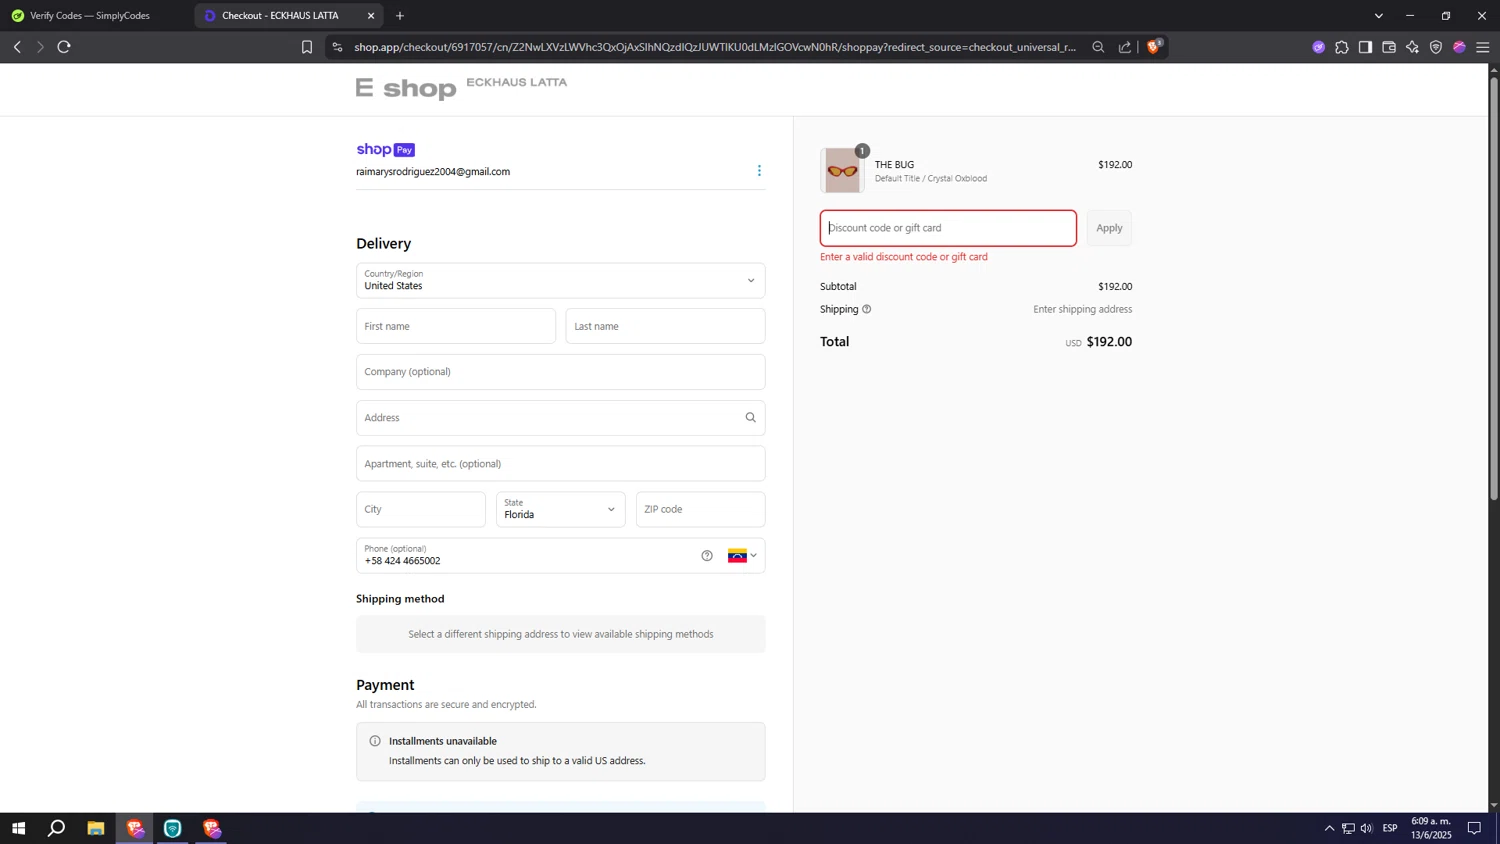Reload the checkout page
Viewport: 1500px width, 844px height.
pyautogui.click(x=64, y=47)
